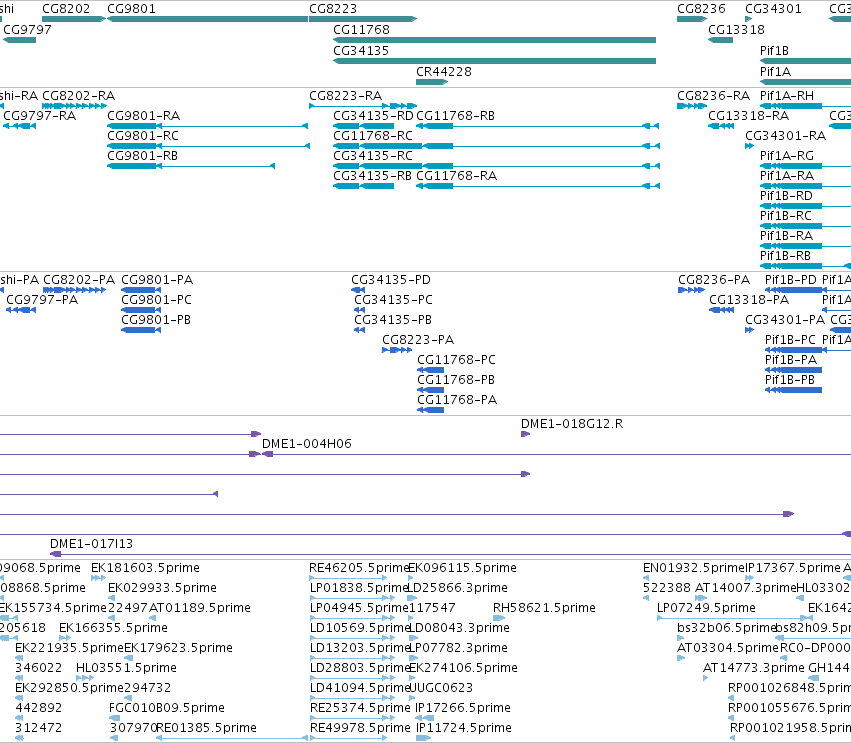Select the CG9797 gene
851x743 pixels.
coord(20,40)
